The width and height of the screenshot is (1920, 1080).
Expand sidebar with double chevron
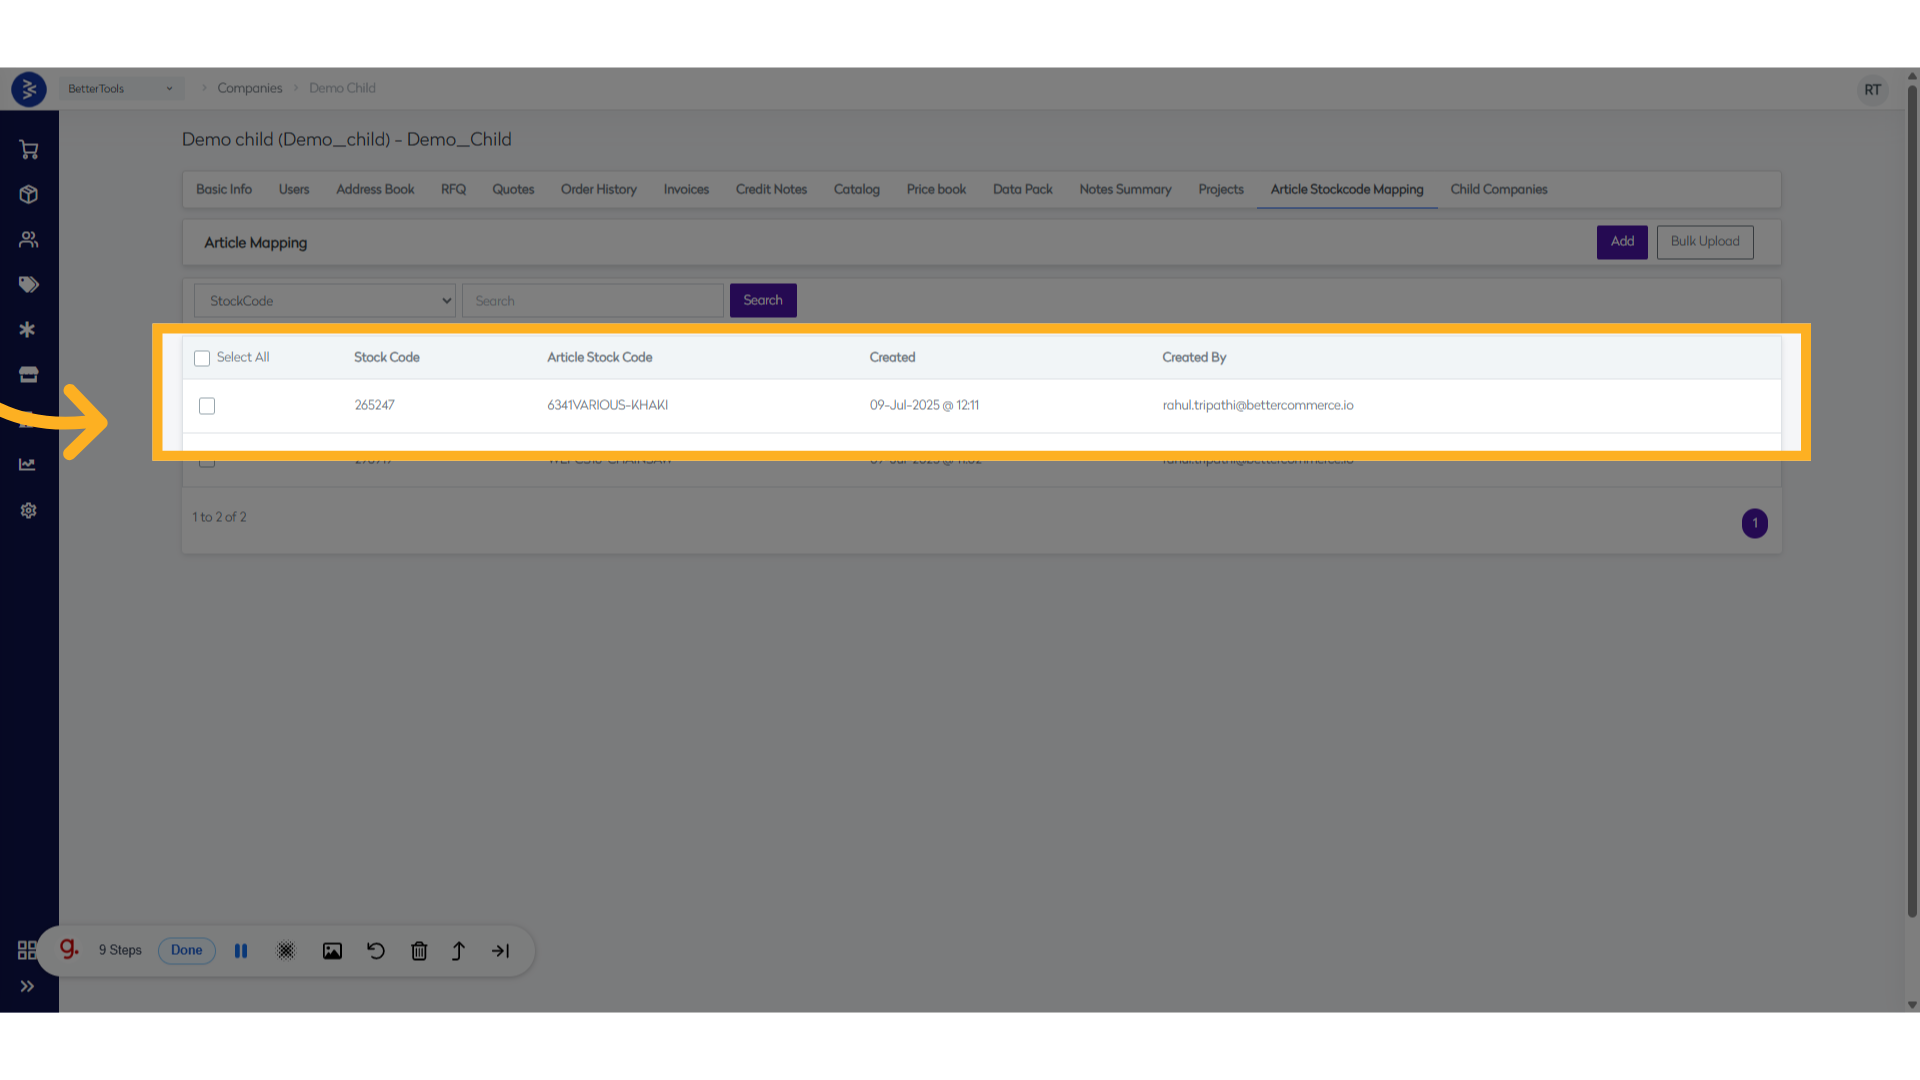27,986
